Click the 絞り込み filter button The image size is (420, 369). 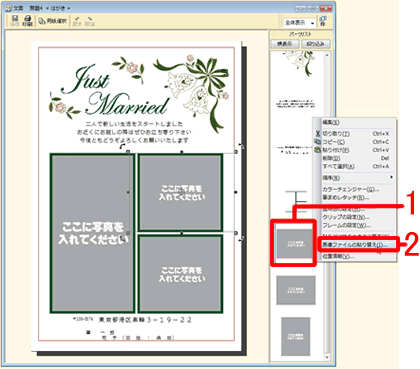pos(316,44)
